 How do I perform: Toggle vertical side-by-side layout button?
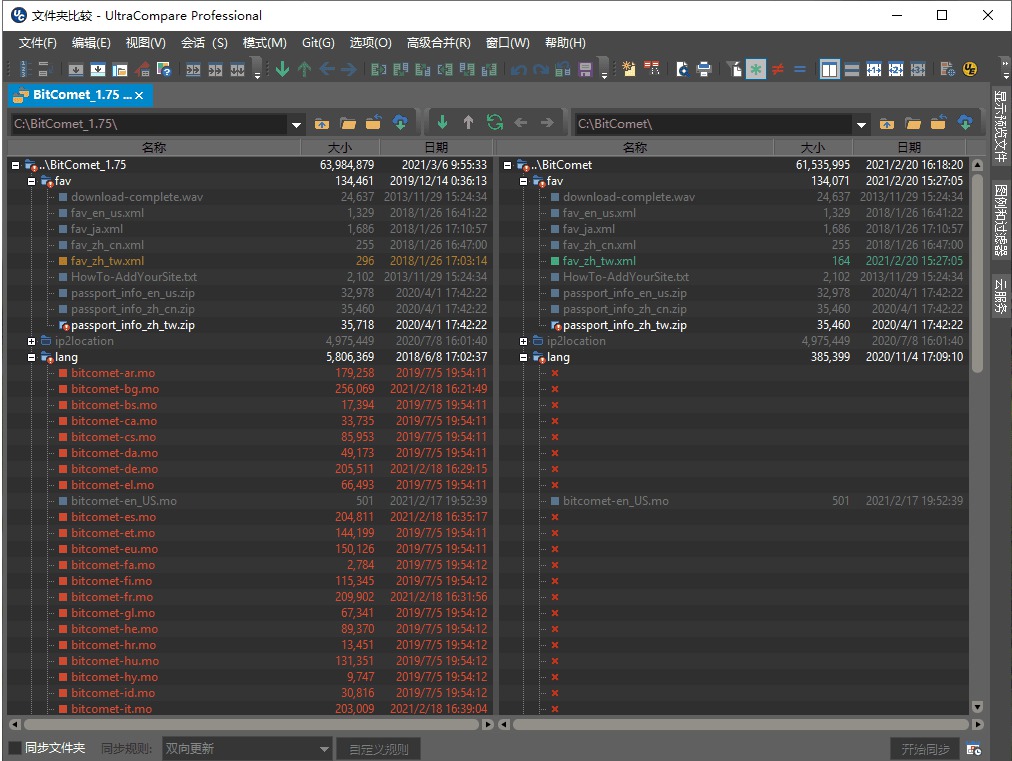829,69
